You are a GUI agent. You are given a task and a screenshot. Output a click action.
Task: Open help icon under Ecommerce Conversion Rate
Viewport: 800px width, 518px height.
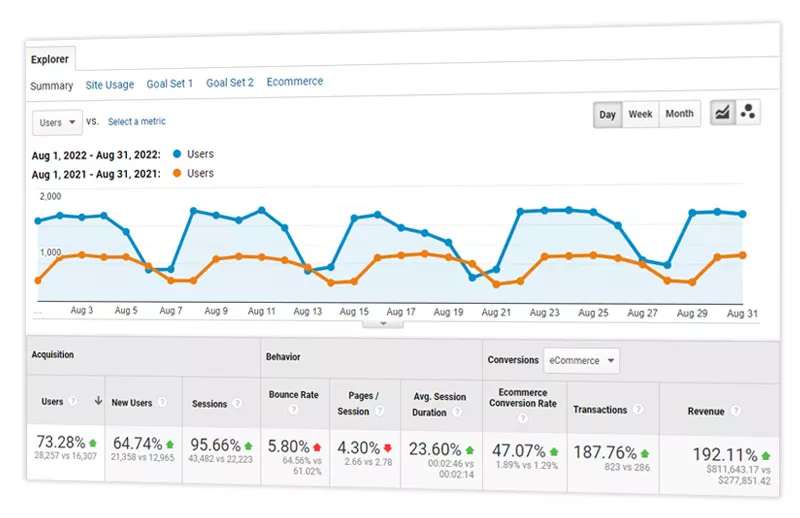coord(522,418)
